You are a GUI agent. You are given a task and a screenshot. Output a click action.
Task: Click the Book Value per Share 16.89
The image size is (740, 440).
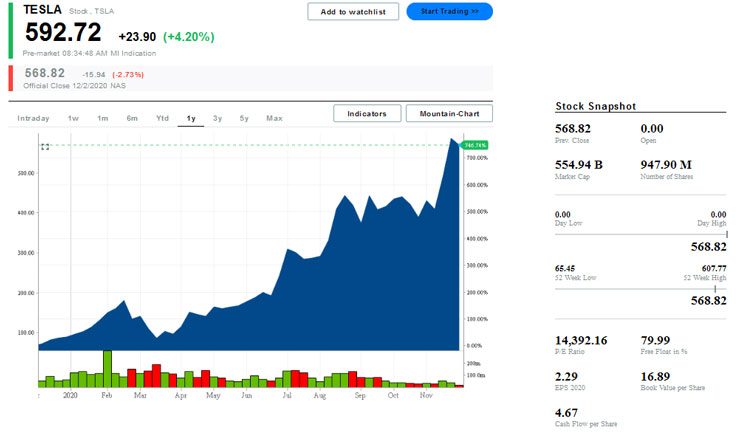point(655,377)
